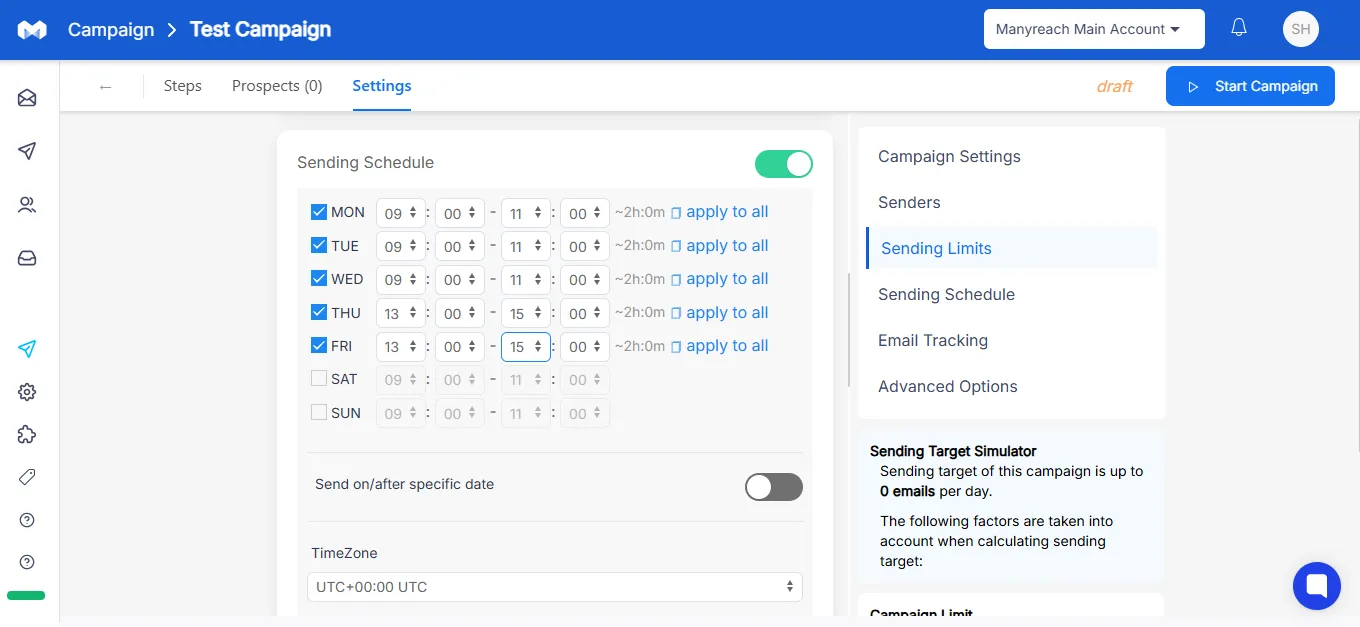Click the copy icon on the TUE row
Image resolution: width=1360 pixels, height=627 pixels.
(676, 246)
